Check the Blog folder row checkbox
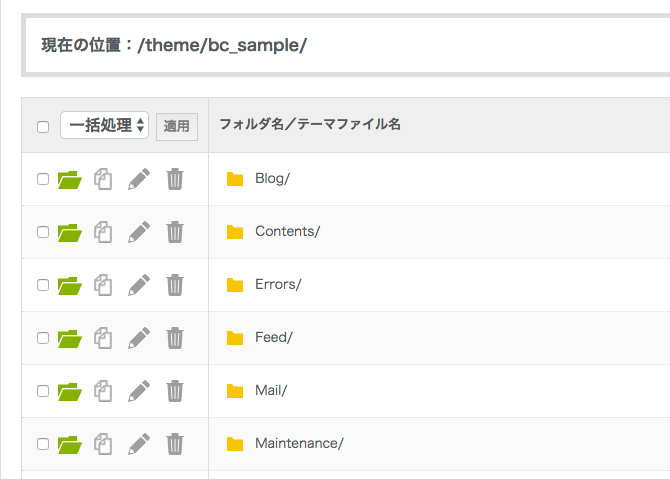The height and width of the screenshot is (479, 670). [43, 179]
